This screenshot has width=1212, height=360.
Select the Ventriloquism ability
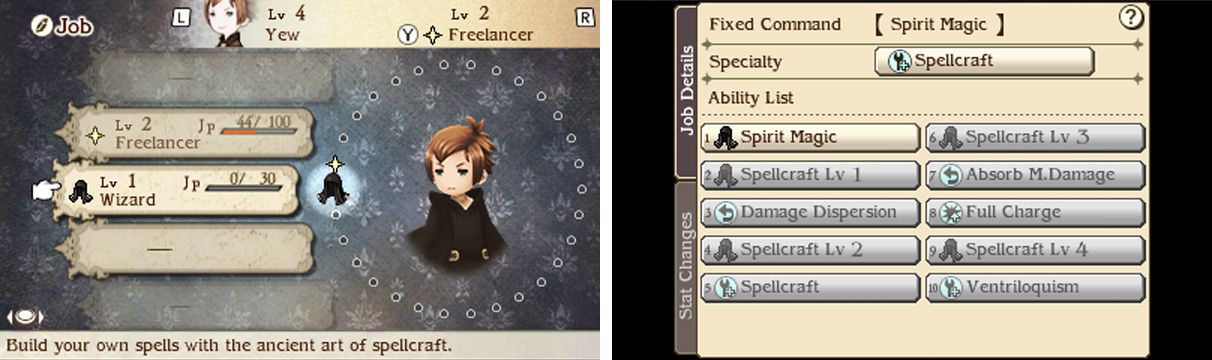(x=1035, y=287)
